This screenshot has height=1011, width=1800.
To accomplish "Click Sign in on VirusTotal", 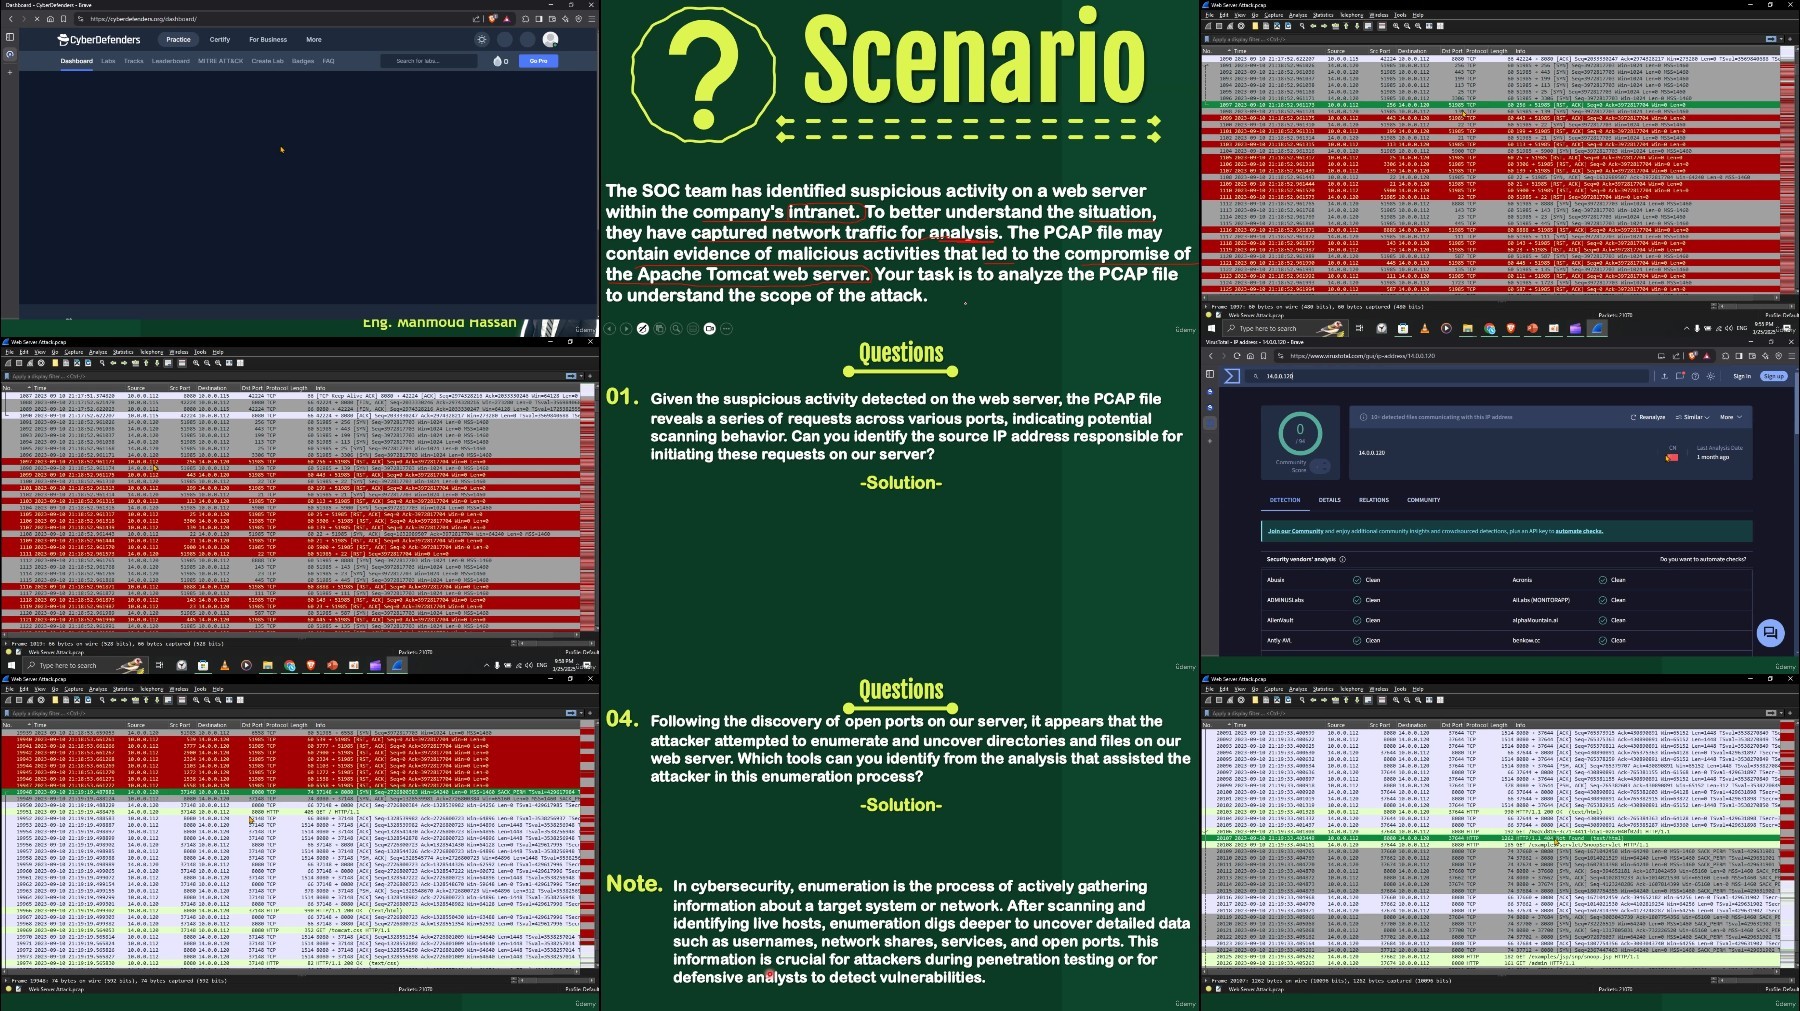I will [1742, 376].
